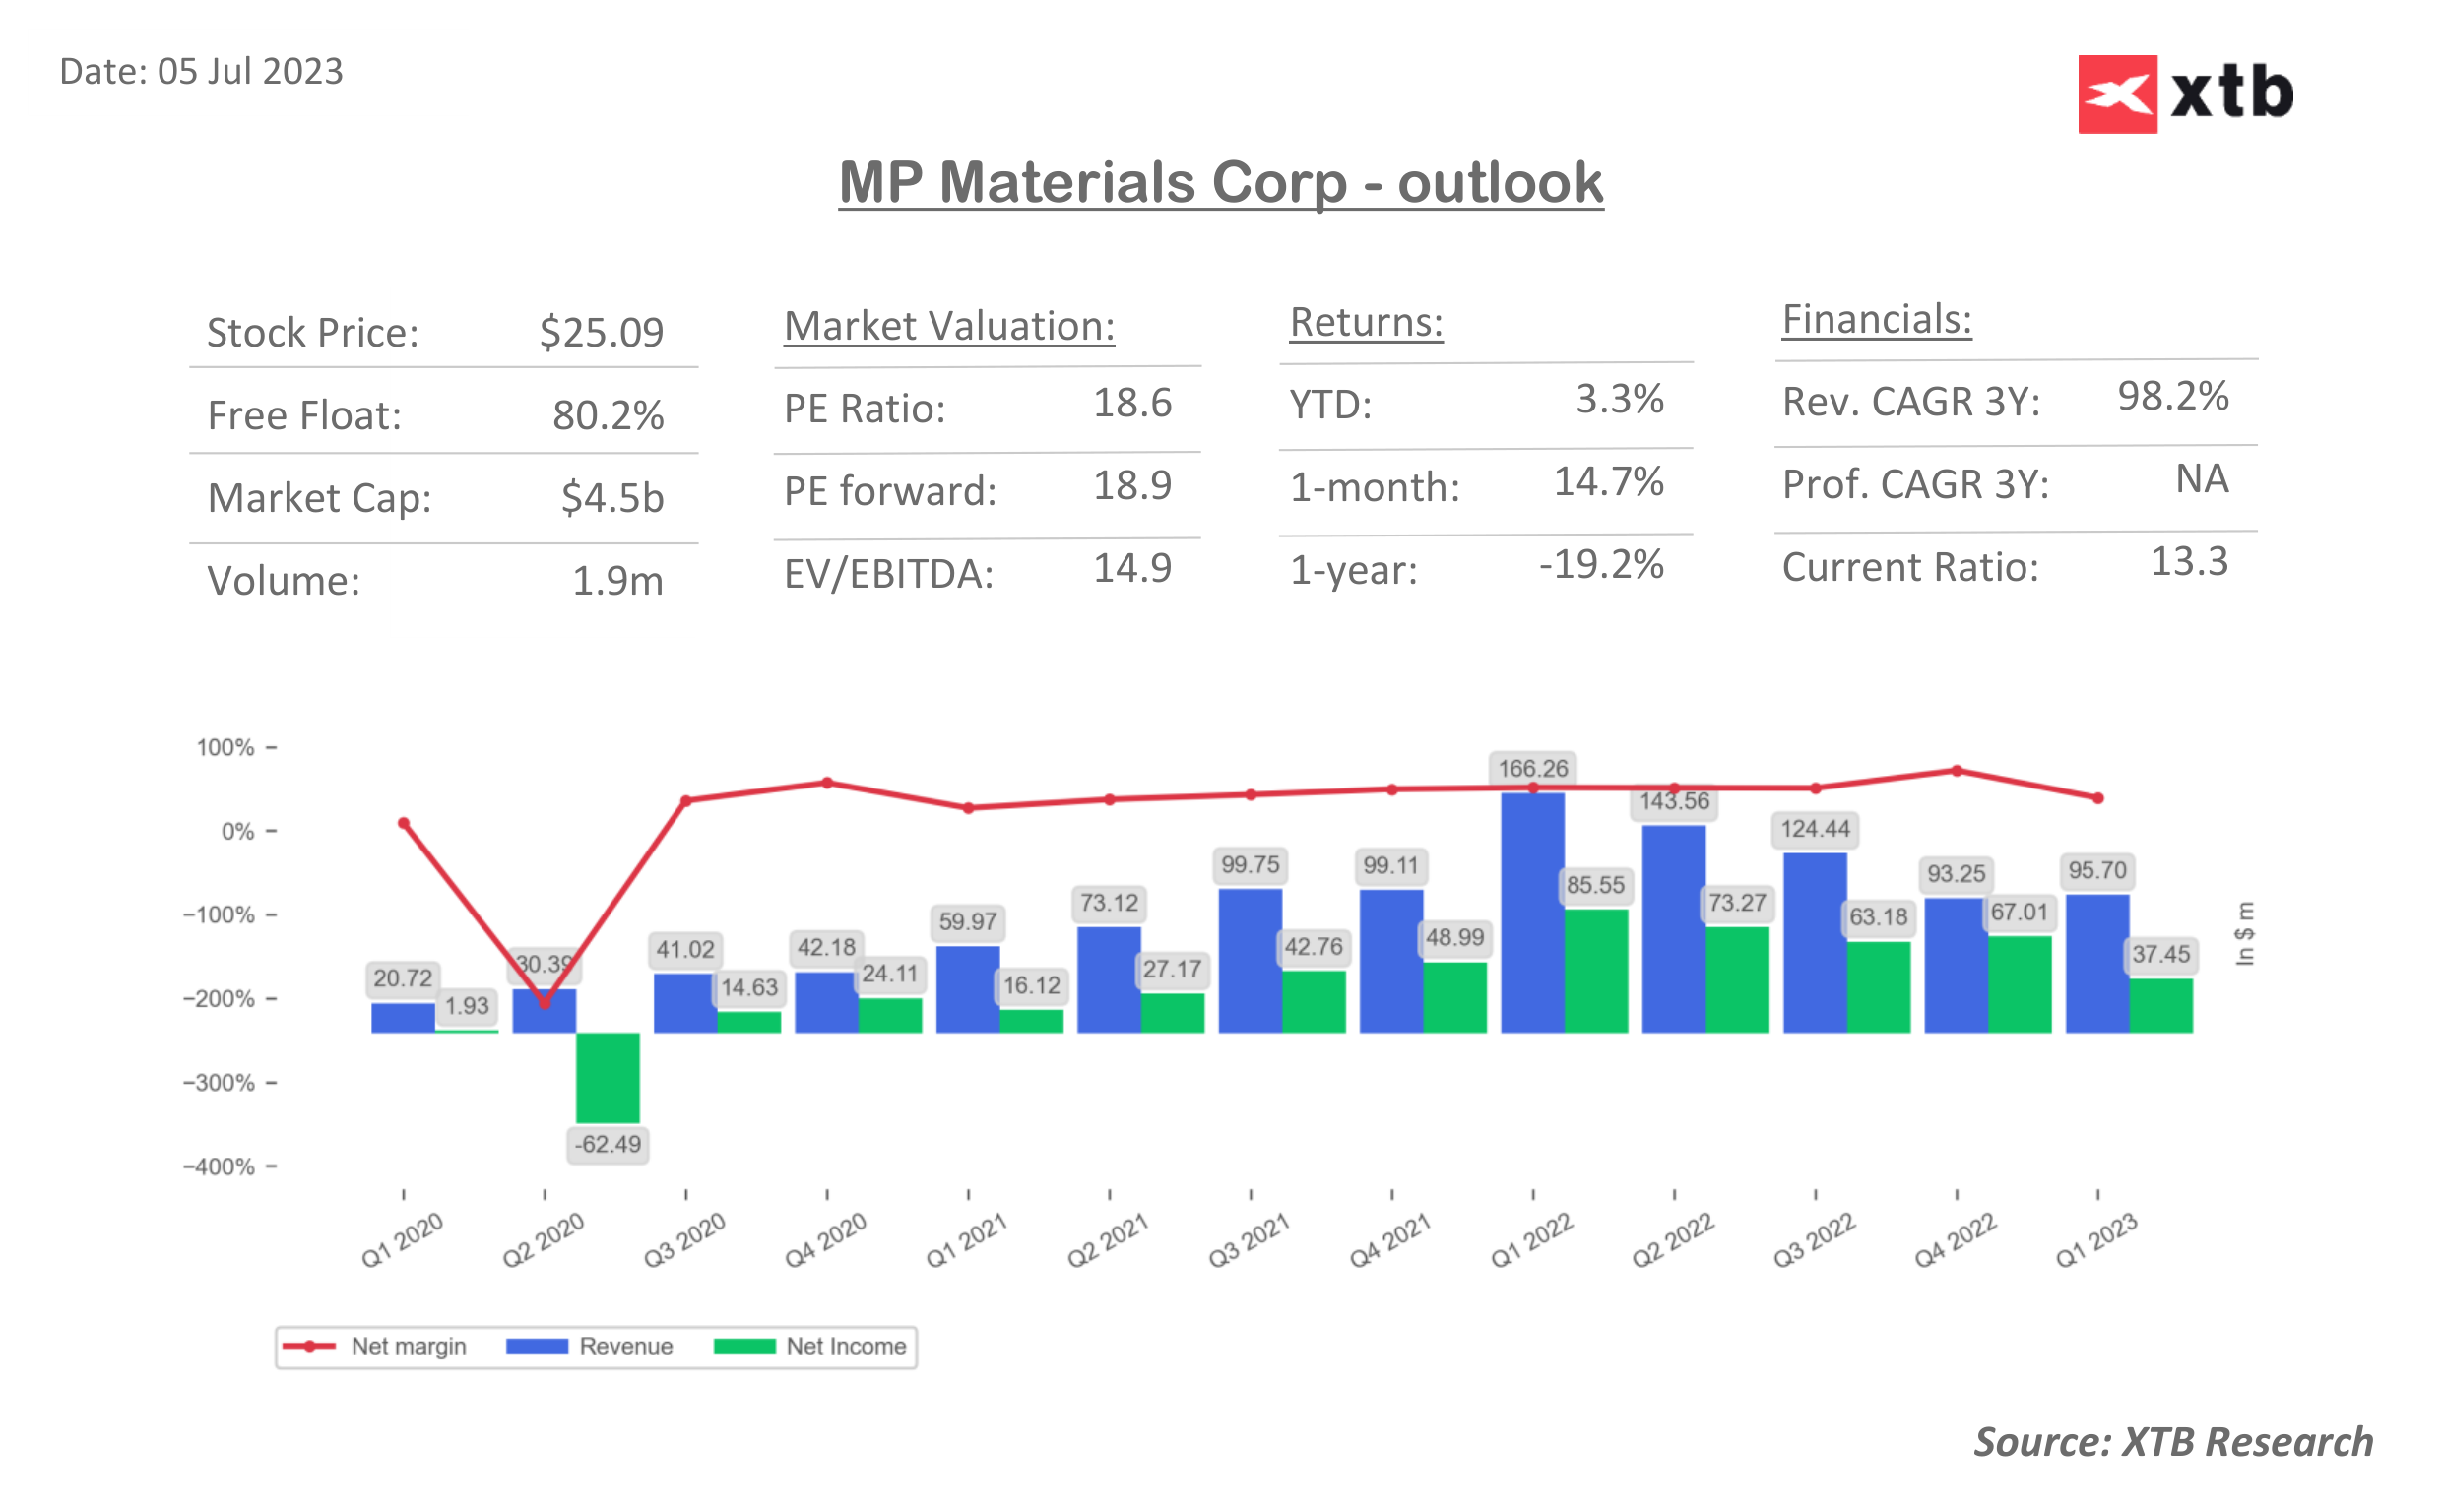The height and width of the screenshot is (1512, 2443).
Task: Click the Q3 2021 x-axis label
Action: click(x=1249, y=1240)
